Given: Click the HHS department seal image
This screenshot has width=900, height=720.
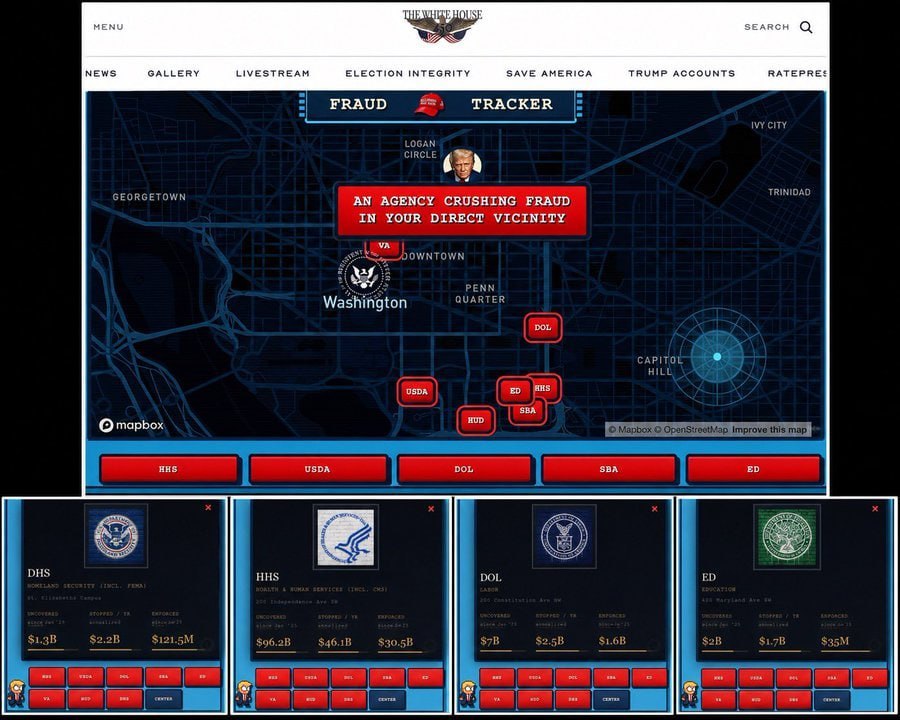Looking at the screenshot, I should tap(346, 536).
